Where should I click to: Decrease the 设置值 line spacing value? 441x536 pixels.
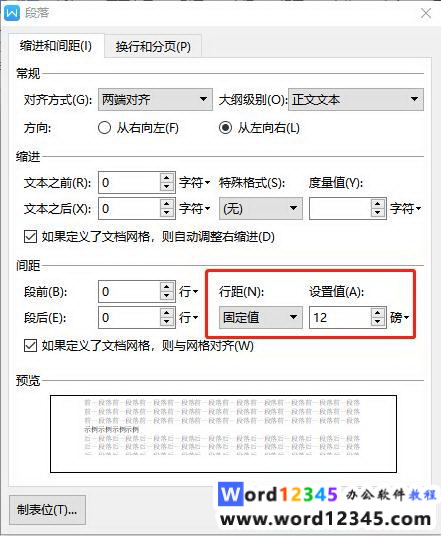[378, 322]
